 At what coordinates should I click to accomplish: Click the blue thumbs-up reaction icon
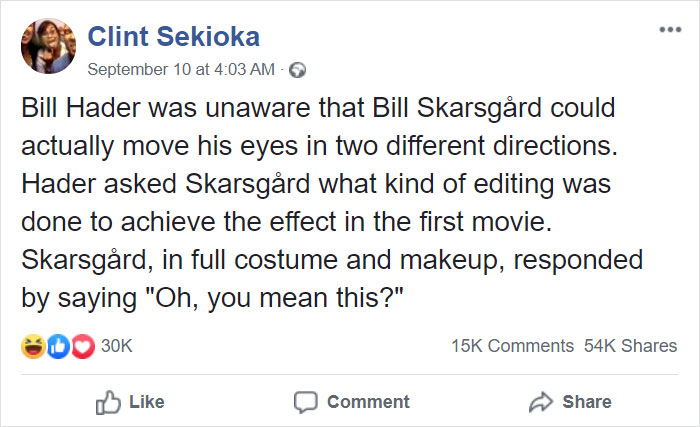coord(57,346)
